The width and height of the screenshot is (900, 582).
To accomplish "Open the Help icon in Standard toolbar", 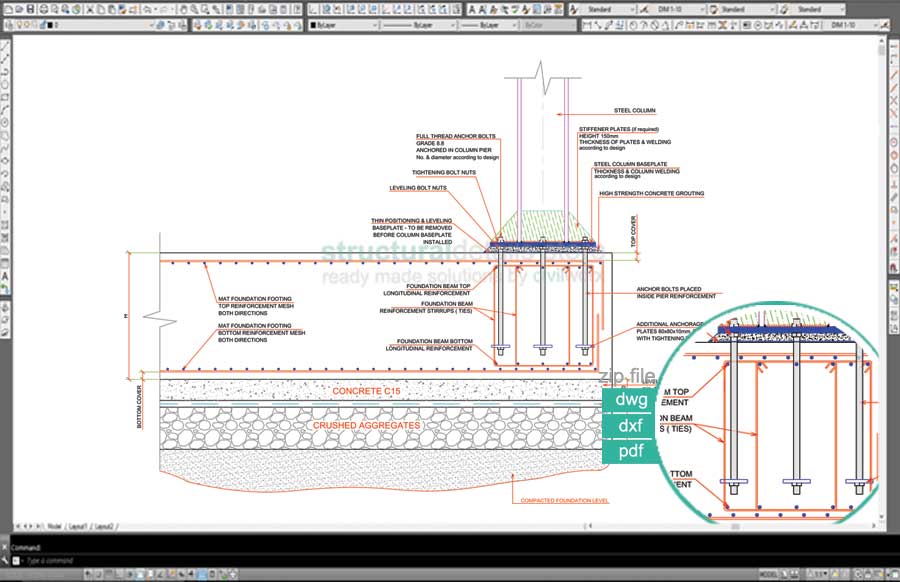I will (297, 9).
